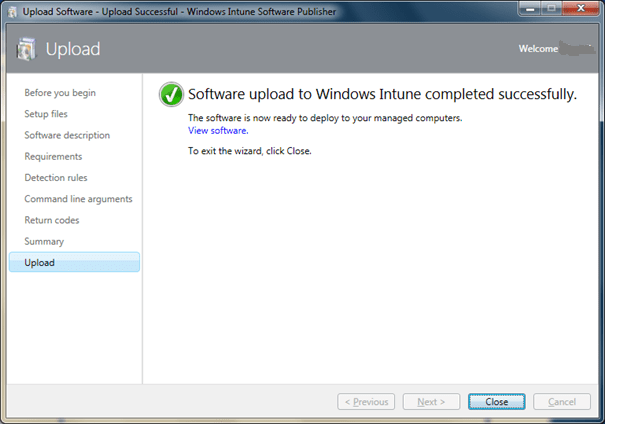Open the Detection rules step
This screenshot has height=424, width=627.
(x=56, y=178)
